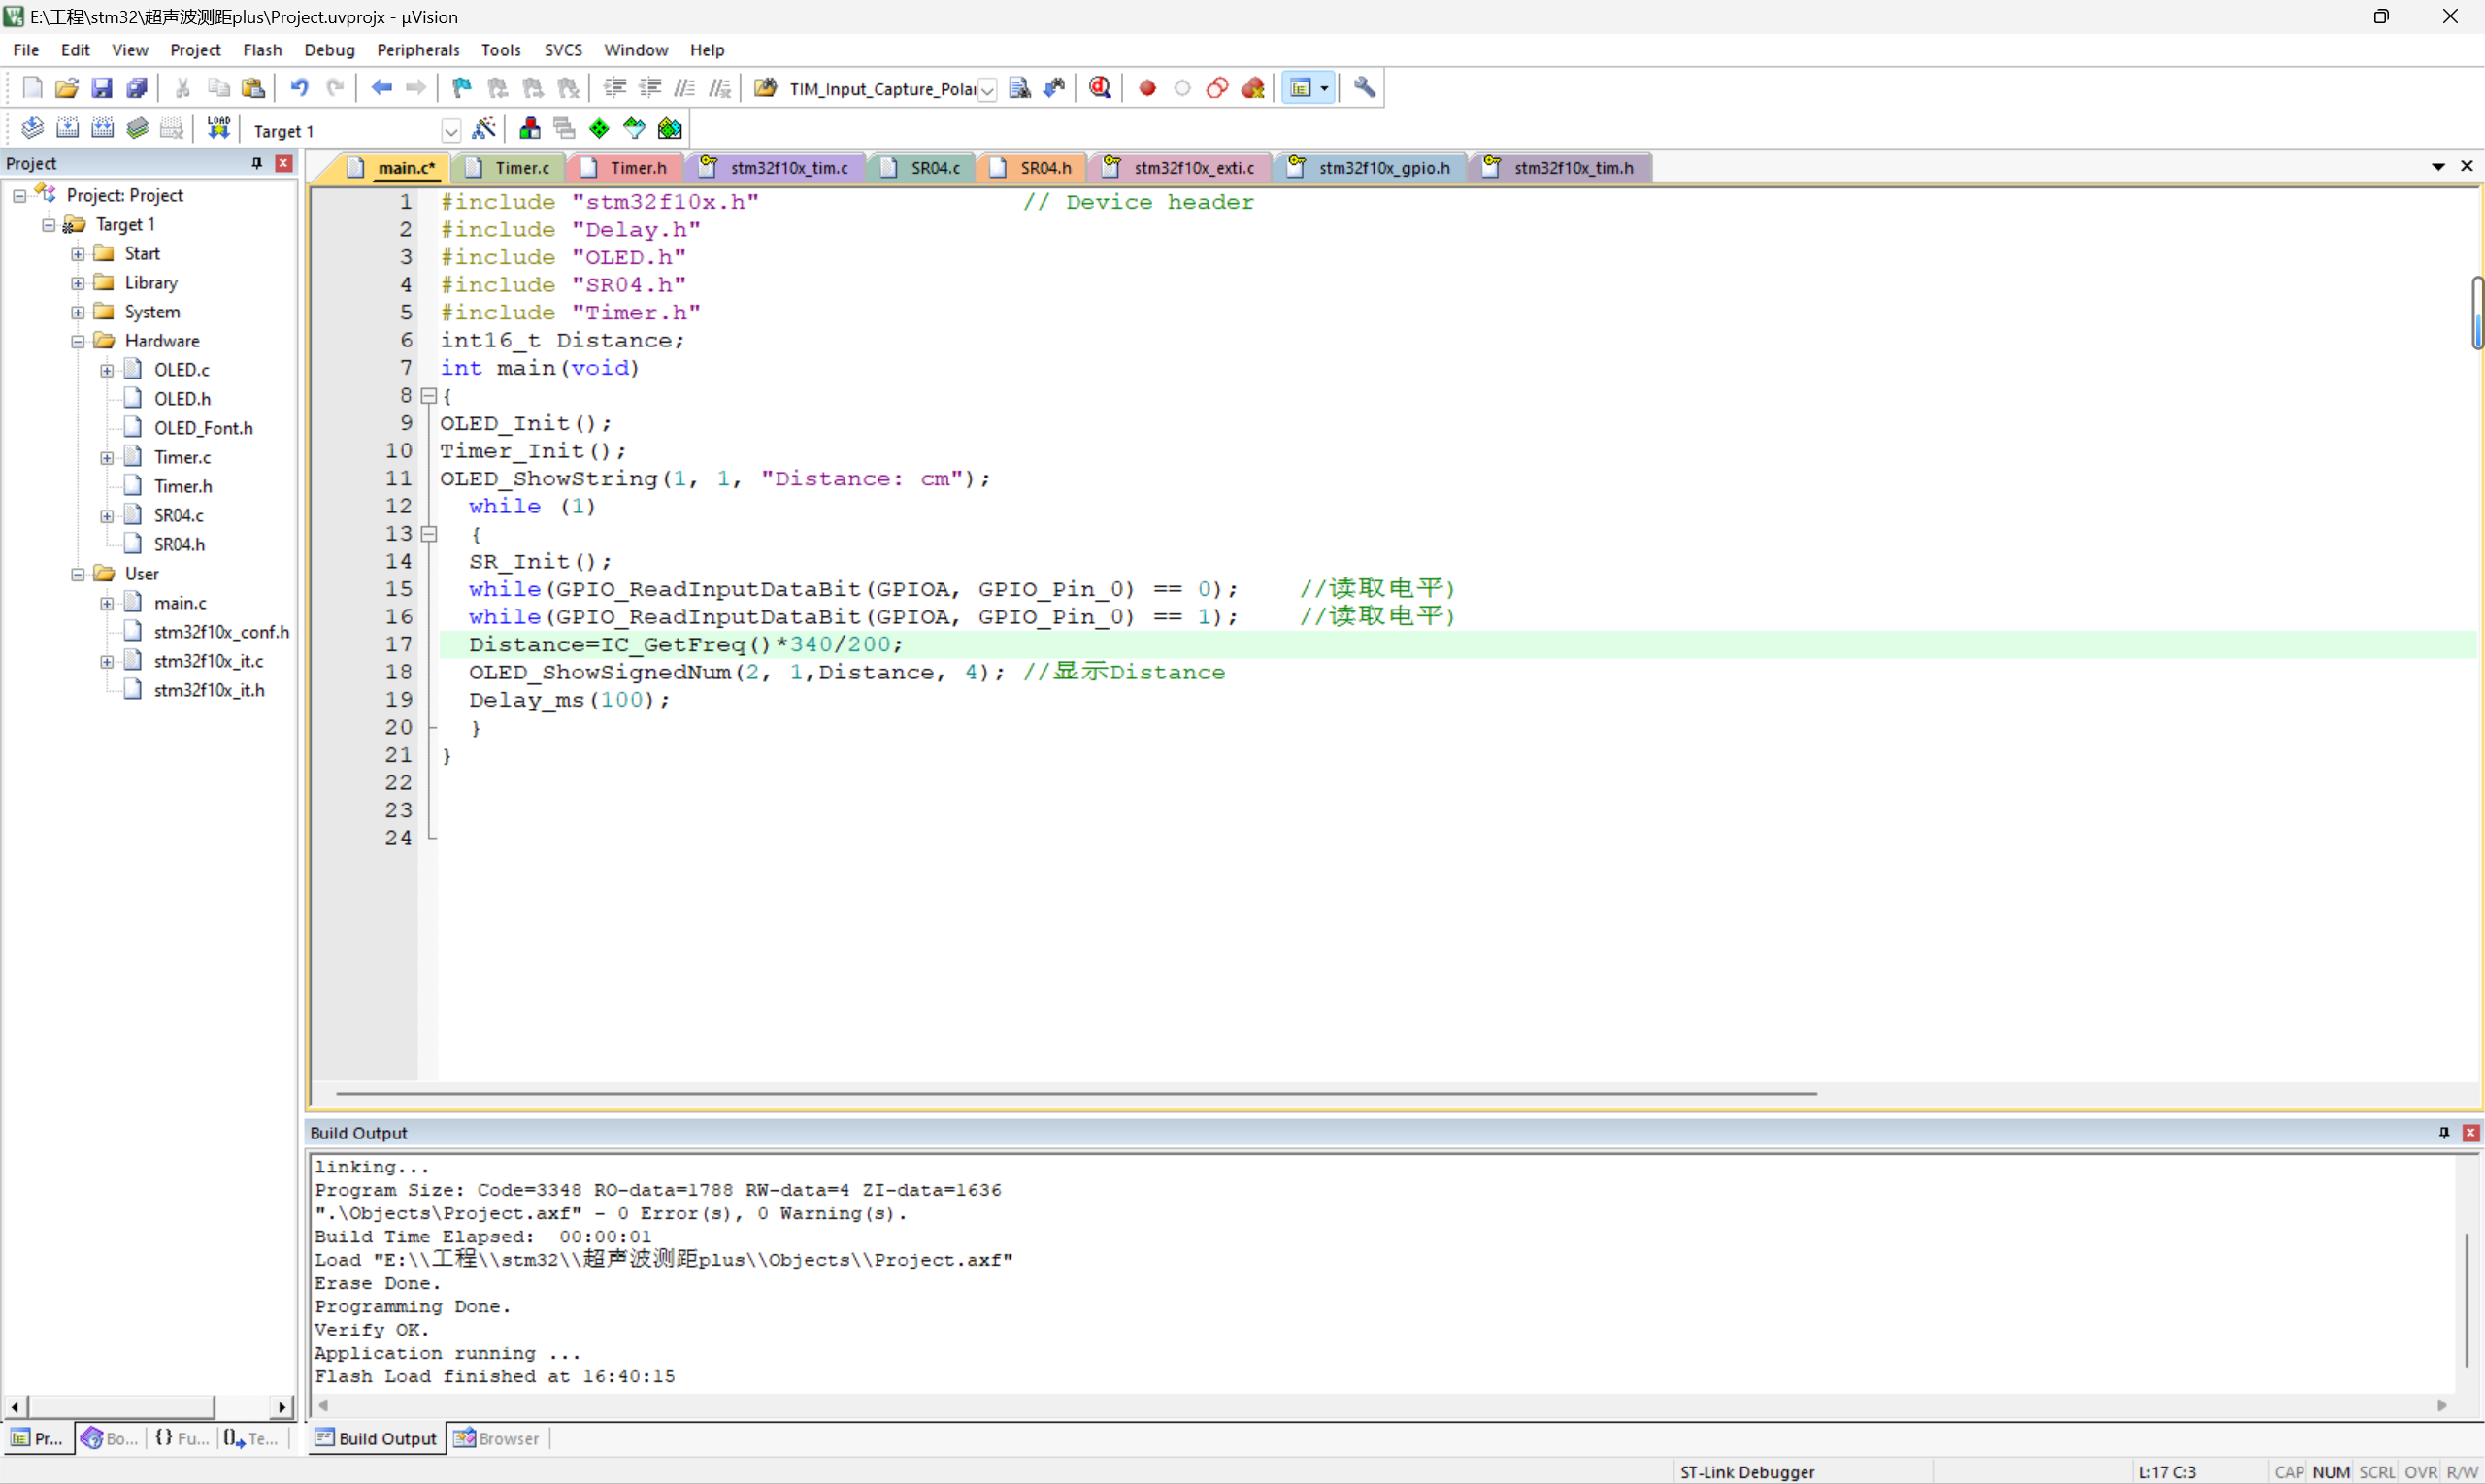Expand the Library folder in project tree
The width and height of the screenshot is (2485, 1484).
[x=78, y=283]
